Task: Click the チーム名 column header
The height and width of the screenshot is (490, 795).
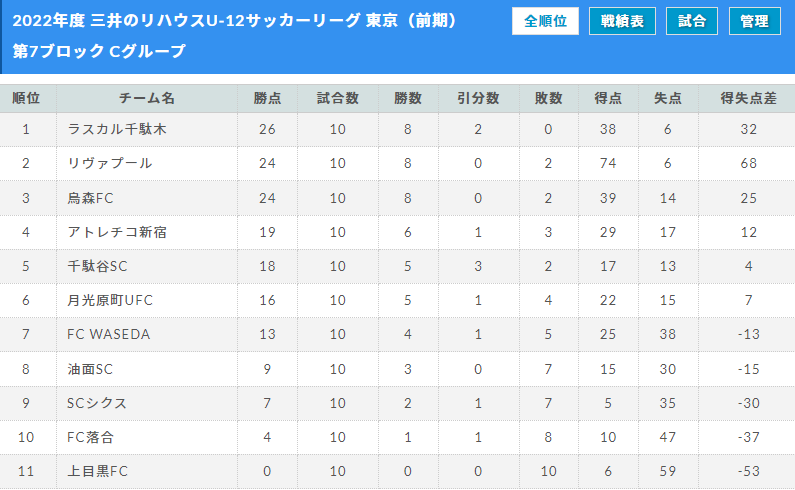Action: tap(147, 98)
